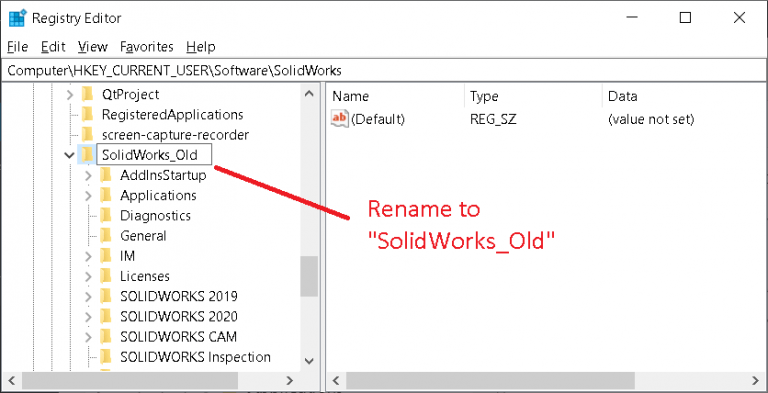Click the tree pane scroll up arrow
The width and height of the screenshot is (768, 393).
(309, 94)
